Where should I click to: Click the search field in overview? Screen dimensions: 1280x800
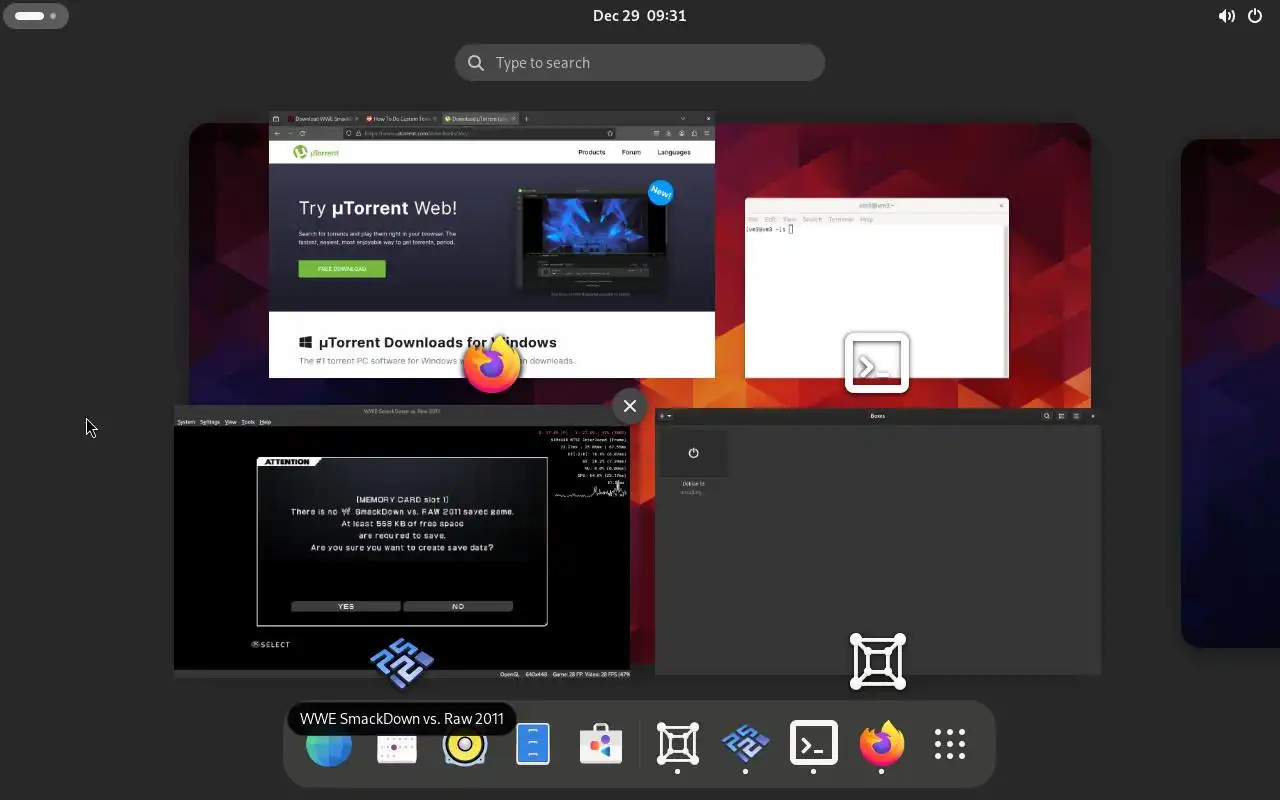pos(640,62)
